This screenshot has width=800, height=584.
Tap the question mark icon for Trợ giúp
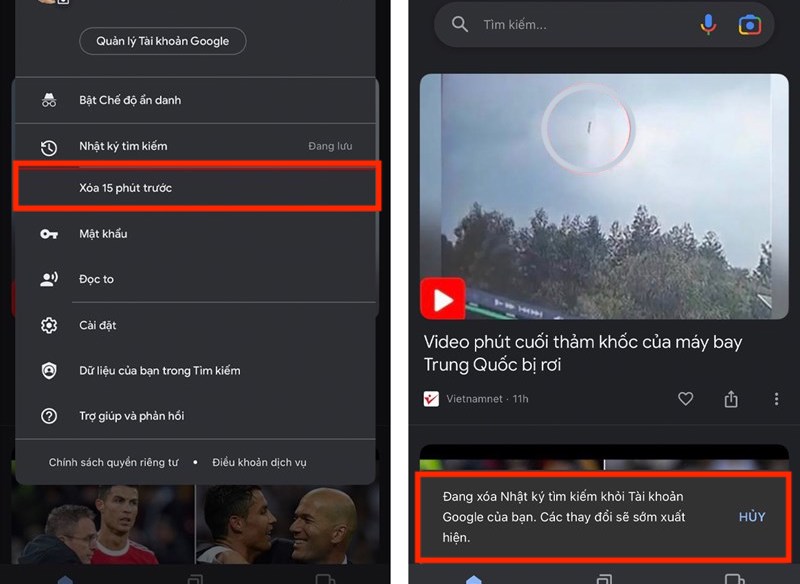[49, 415]
